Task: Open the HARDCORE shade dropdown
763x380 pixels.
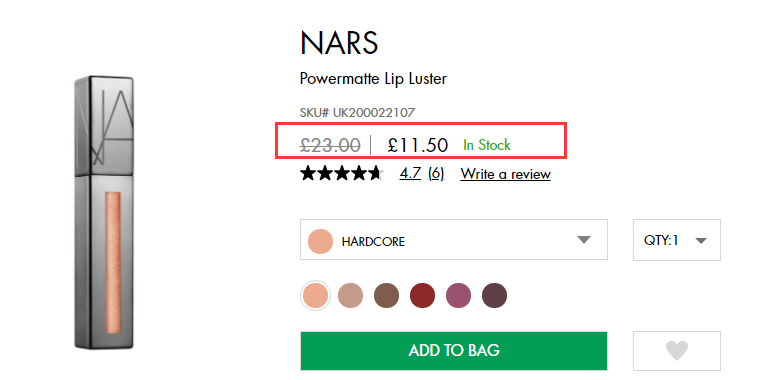Action: [454, 239]
